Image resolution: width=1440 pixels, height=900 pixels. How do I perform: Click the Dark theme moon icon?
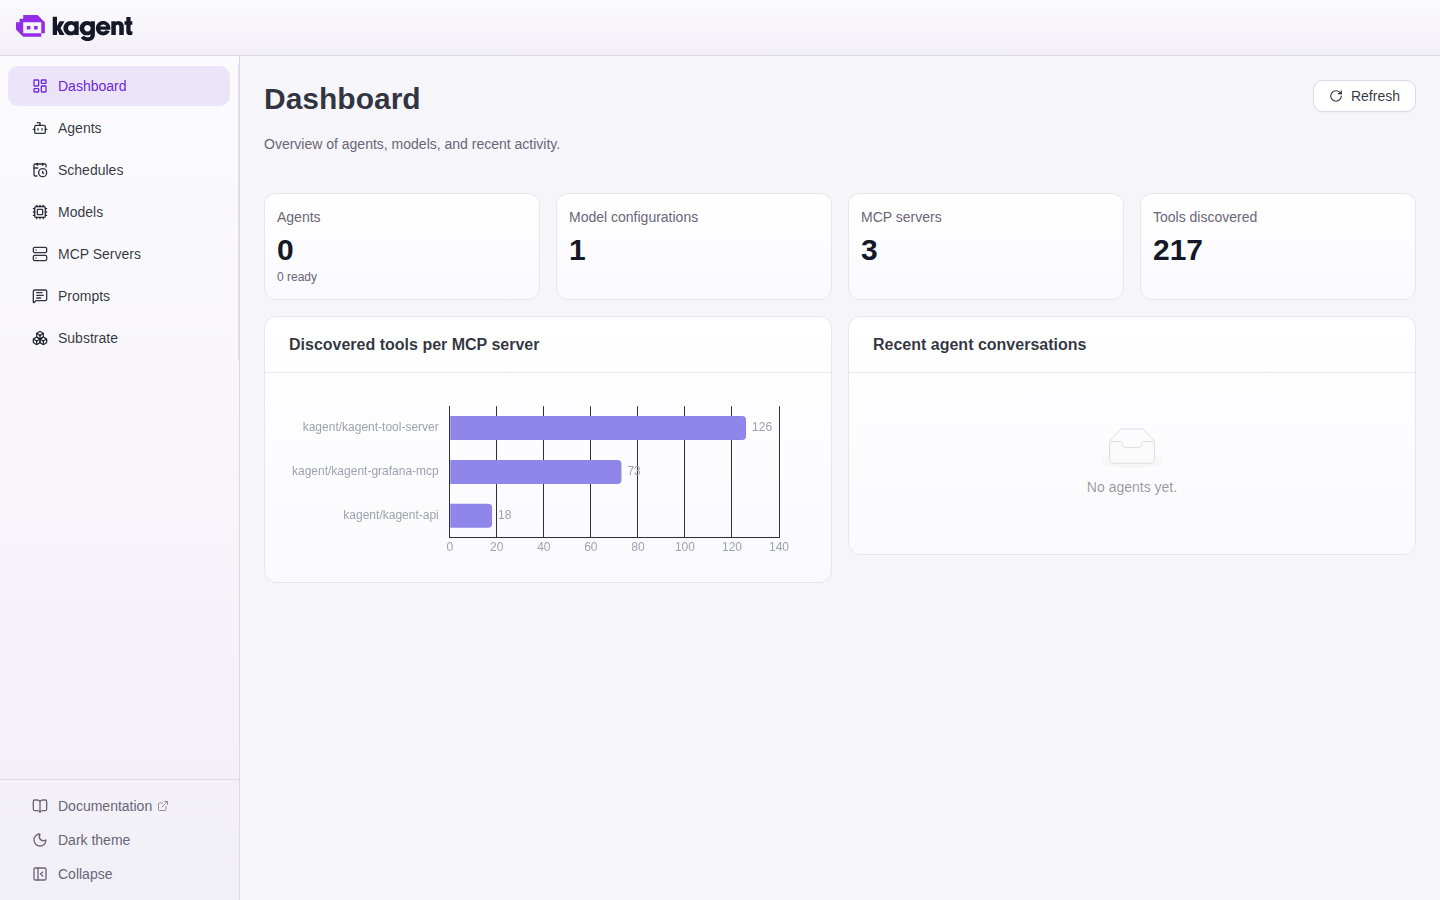[40, 840]
